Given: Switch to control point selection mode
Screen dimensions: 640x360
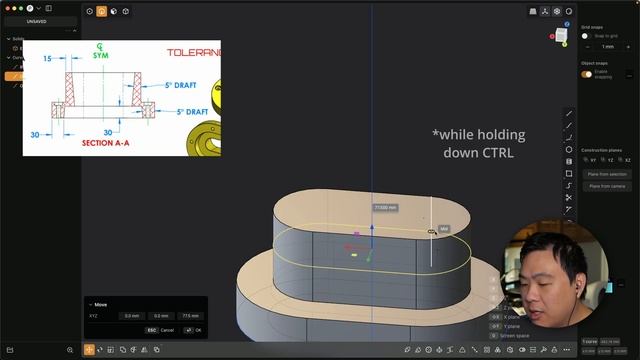Looking at the screenshot, I should pos(90,11).
